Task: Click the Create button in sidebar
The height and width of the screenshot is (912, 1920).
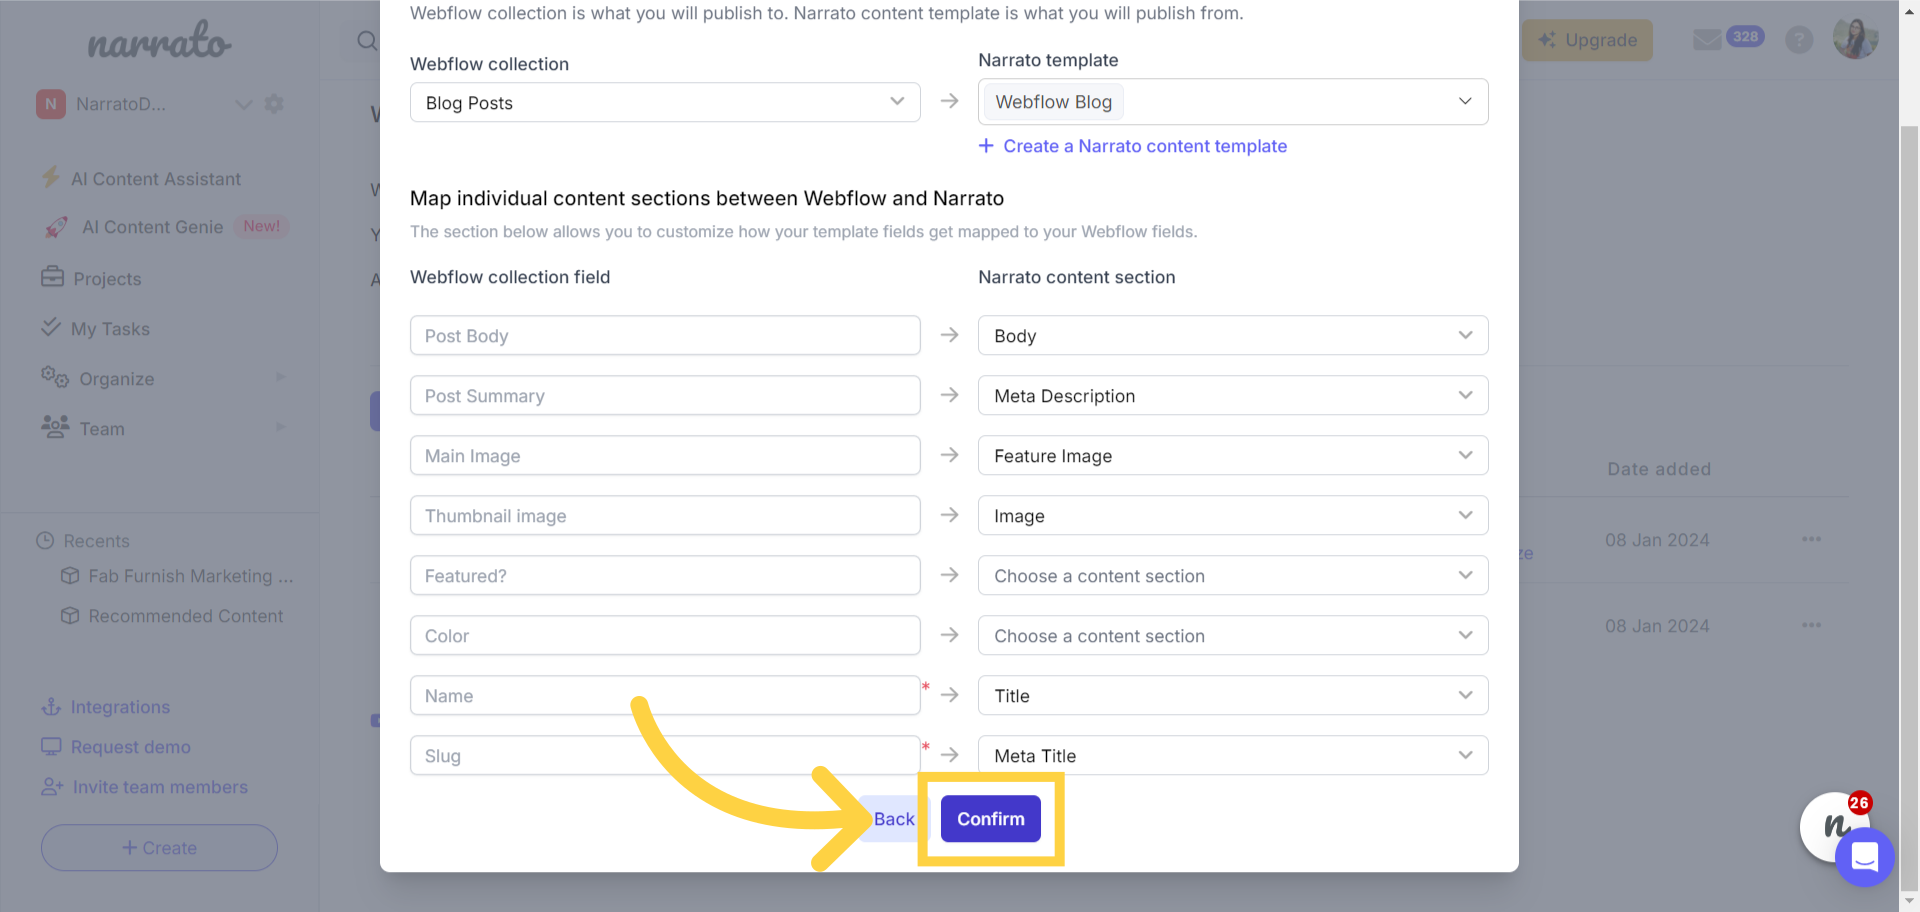Action: pos(159,848)
